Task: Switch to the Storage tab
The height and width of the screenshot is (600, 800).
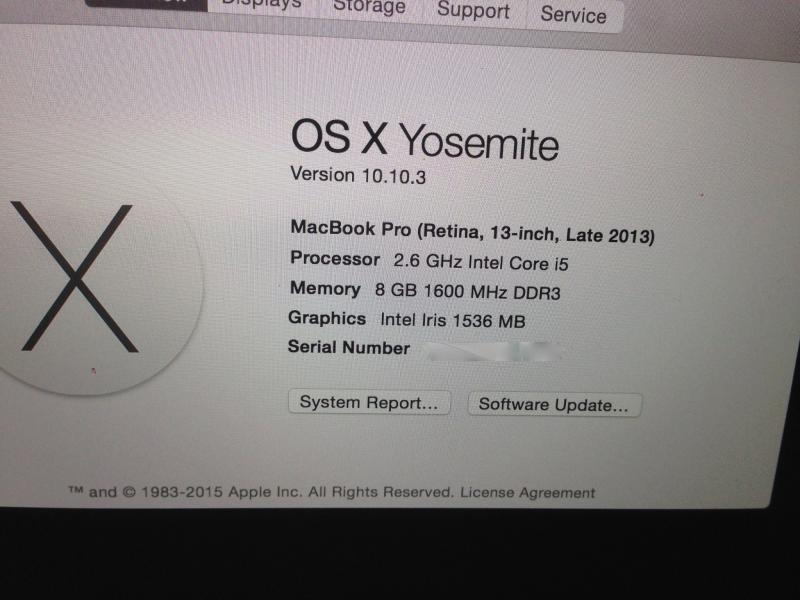Action: [x=369, y=8]
